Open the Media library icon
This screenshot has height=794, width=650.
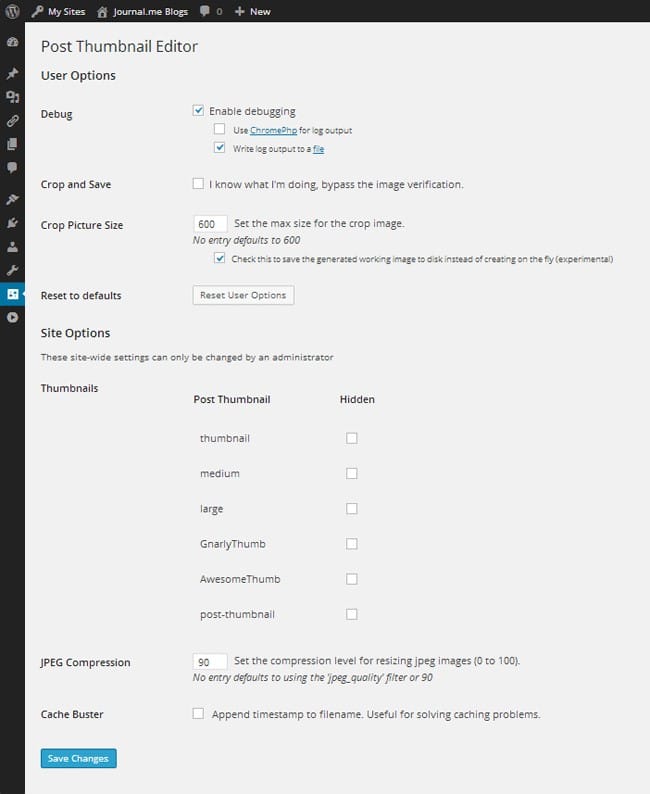click(x=12, y=97)
